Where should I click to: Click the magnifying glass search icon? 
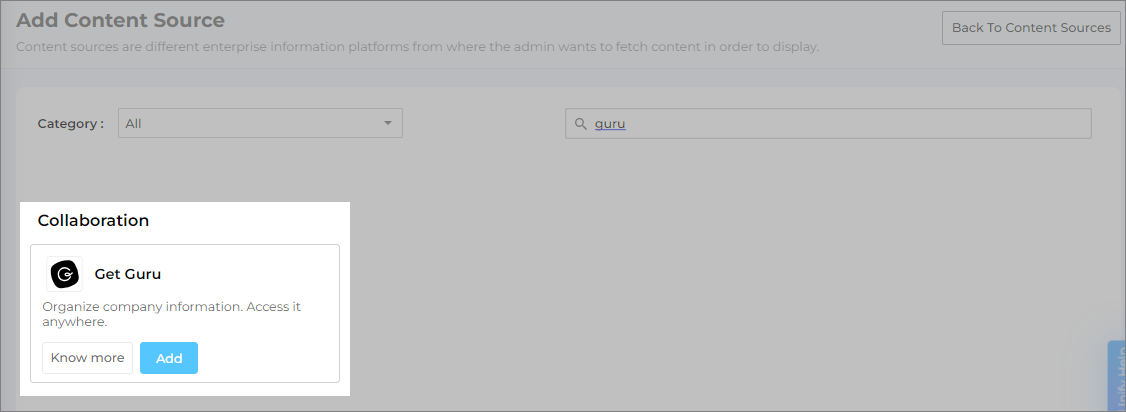tap(580, 124)
